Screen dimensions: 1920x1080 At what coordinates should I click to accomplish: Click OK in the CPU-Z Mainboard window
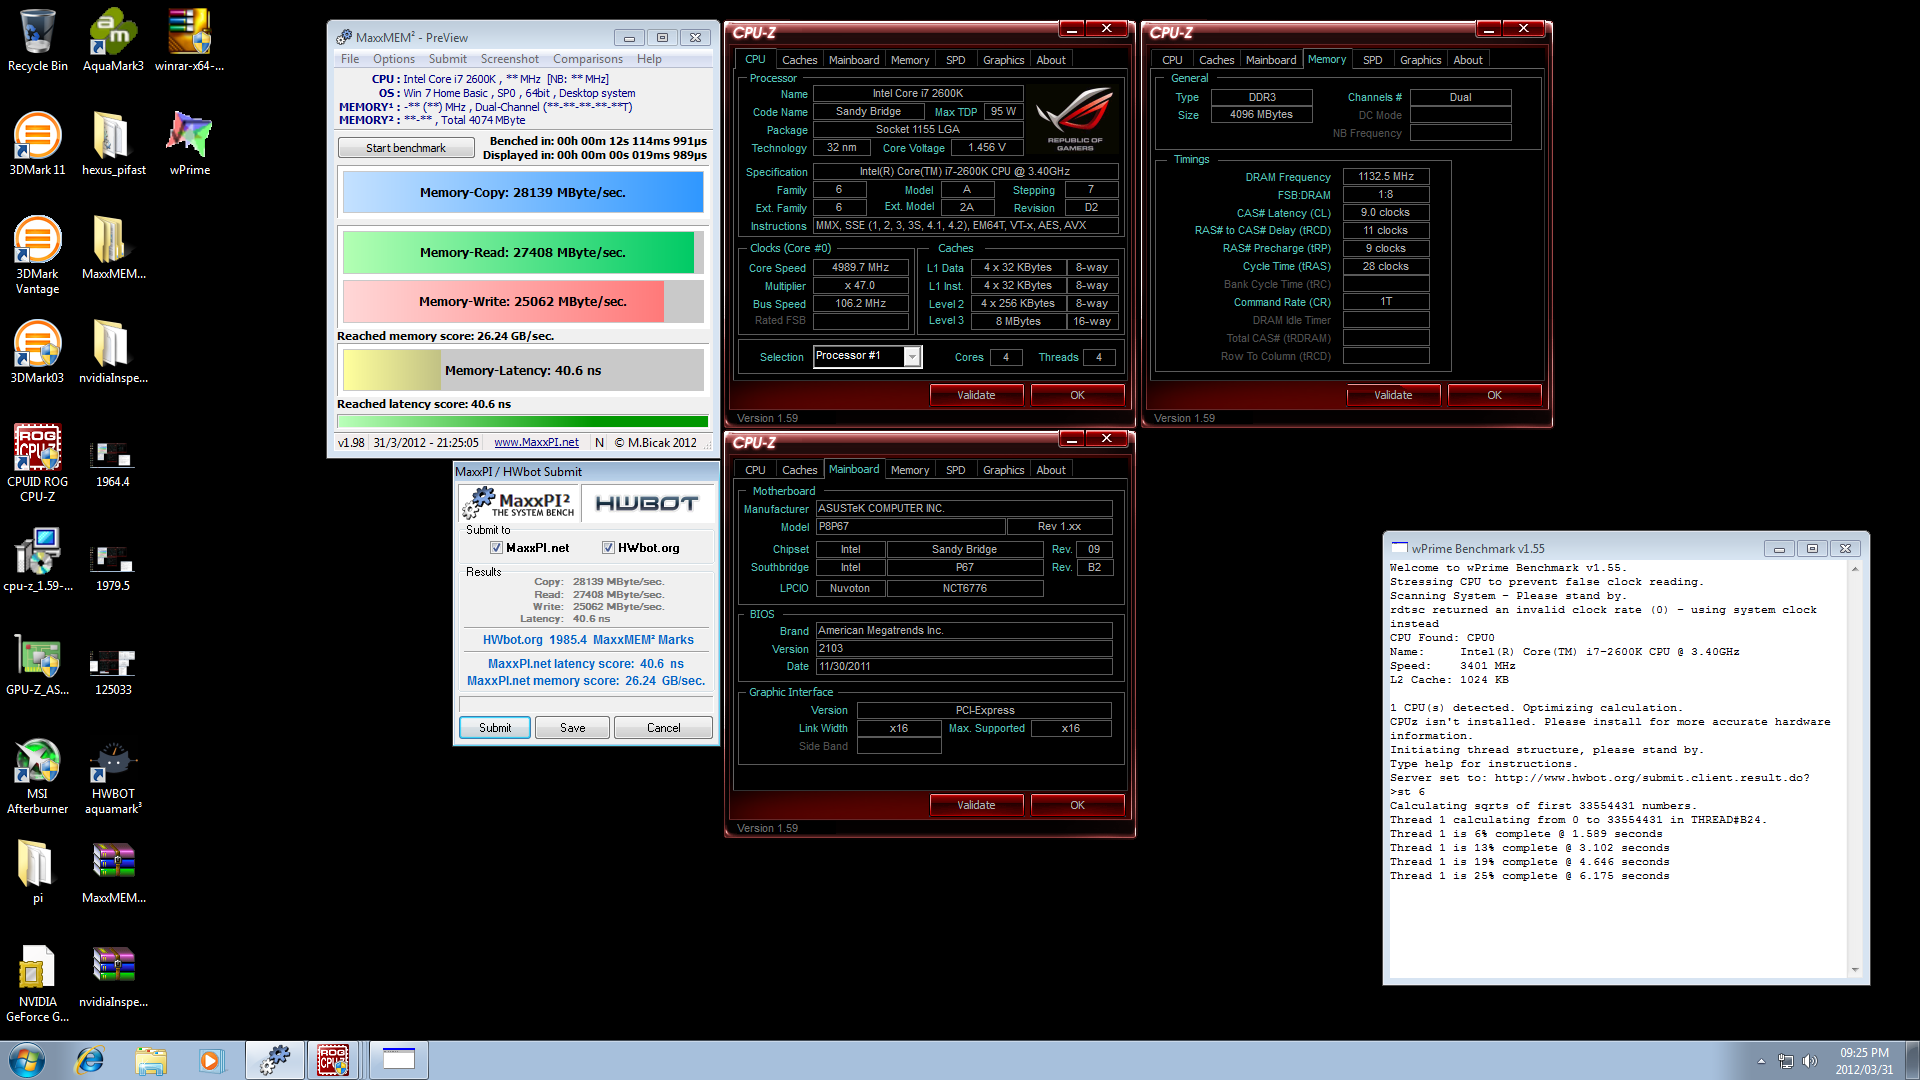[x=1077, y=805]
